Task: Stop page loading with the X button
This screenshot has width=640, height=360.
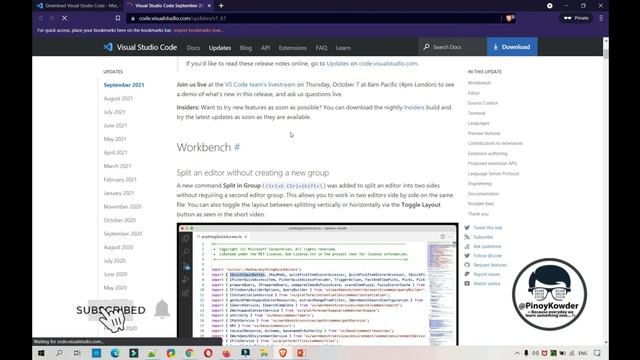Action: (x=64, y=18)
